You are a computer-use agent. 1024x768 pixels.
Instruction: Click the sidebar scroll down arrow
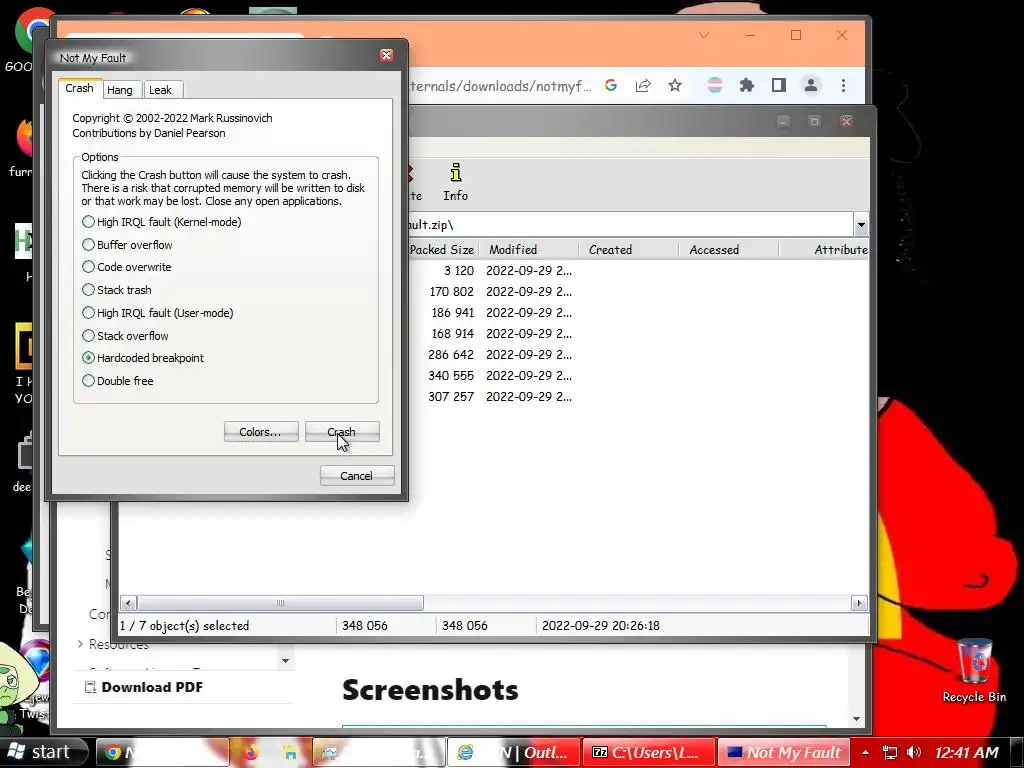point(285,661)
